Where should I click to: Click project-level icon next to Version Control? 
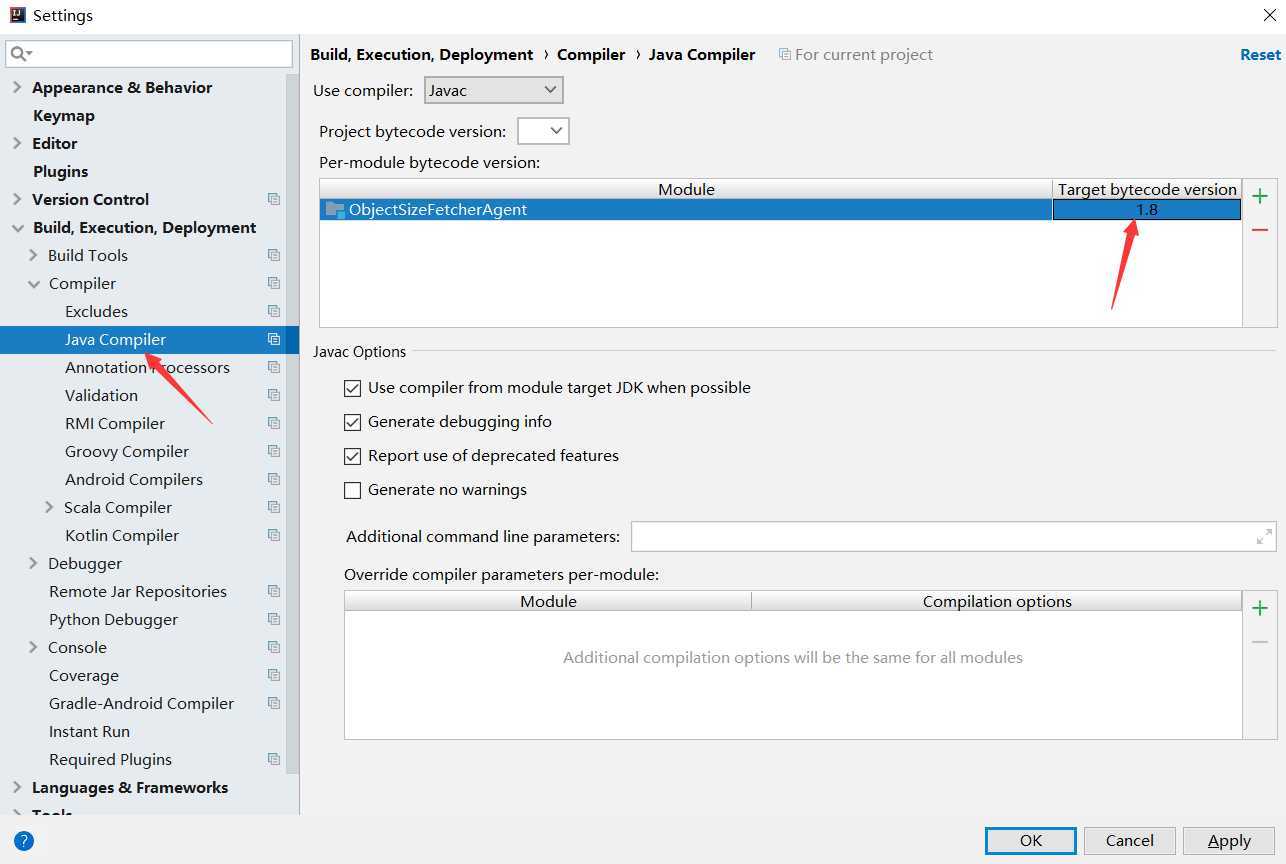[274, 199]
